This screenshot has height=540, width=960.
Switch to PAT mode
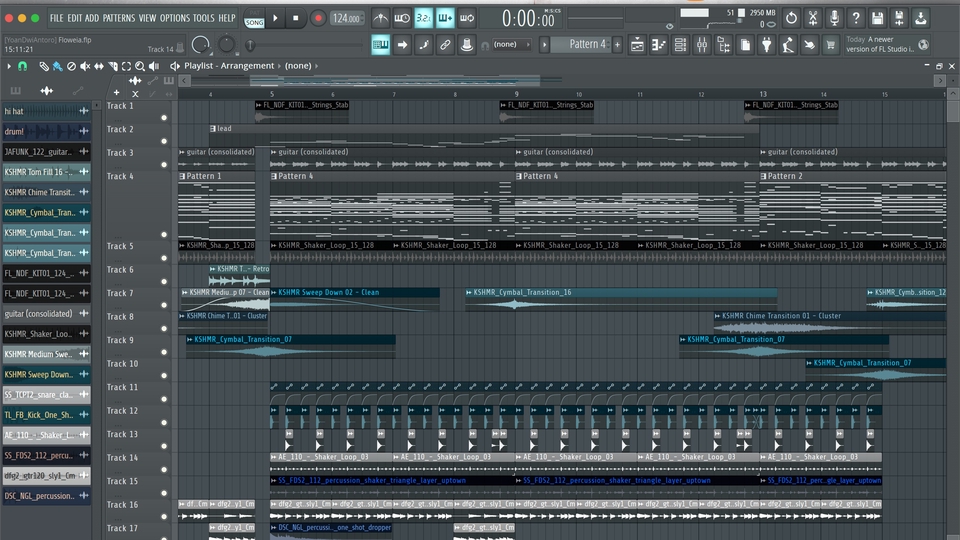pos(253,13)
